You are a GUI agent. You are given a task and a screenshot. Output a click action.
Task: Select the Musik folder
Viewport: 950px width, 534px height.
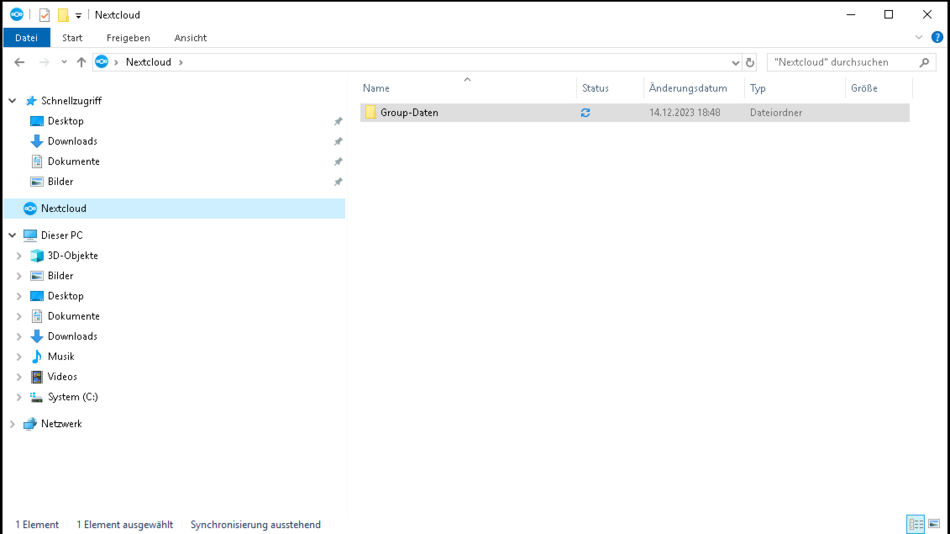[x=61, y=356]
